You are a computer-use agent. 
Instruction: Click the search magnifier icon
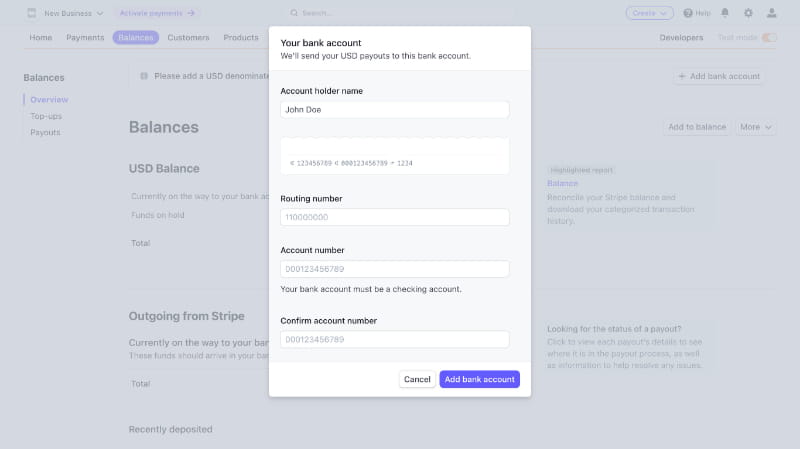pyautogui.click(x=294, y=13)
